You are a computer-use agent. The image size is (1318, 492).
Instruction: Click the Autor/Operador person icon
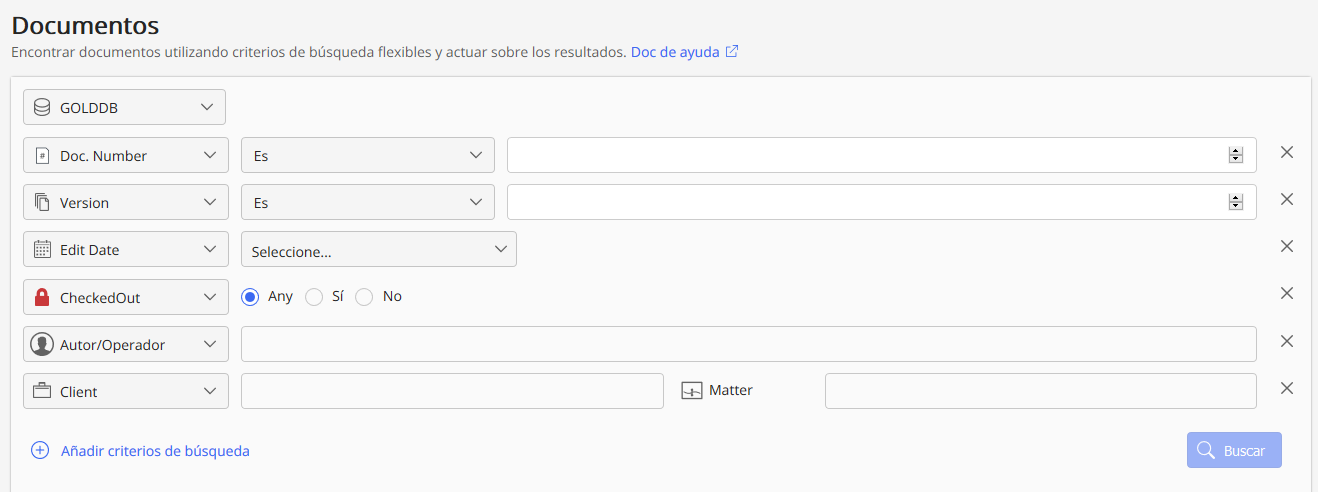pos(42,344)
